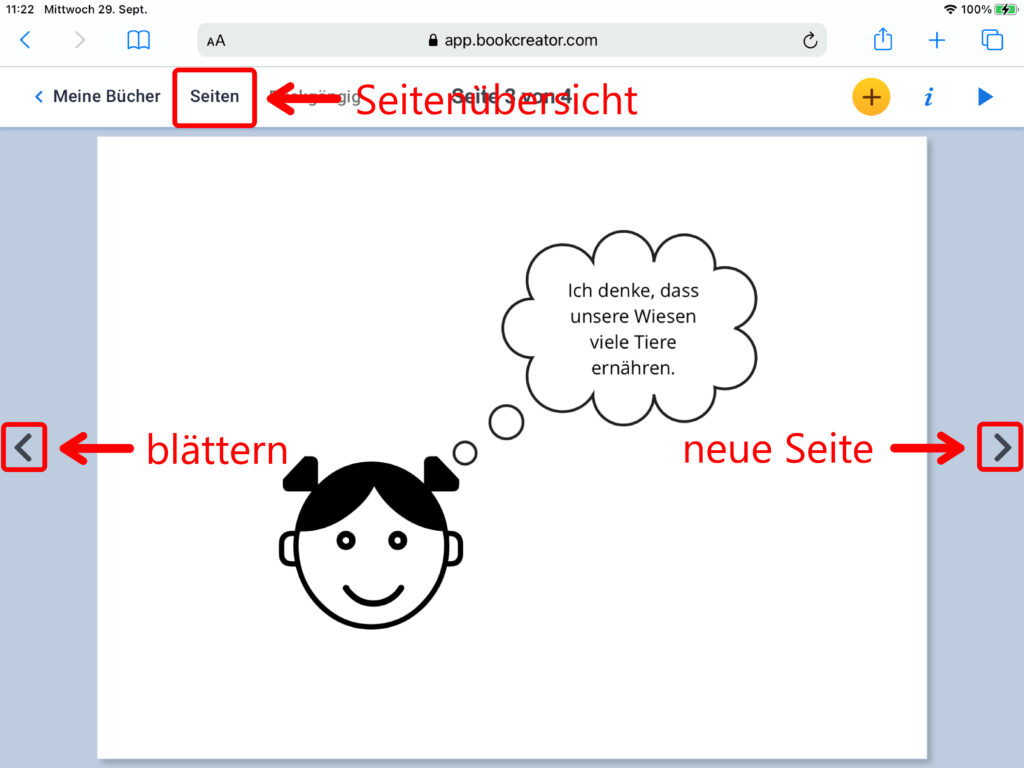Screen dimensions: 1024x768
Task: Open a new Safari tab with plus
Action: click(x=937, y=40)
